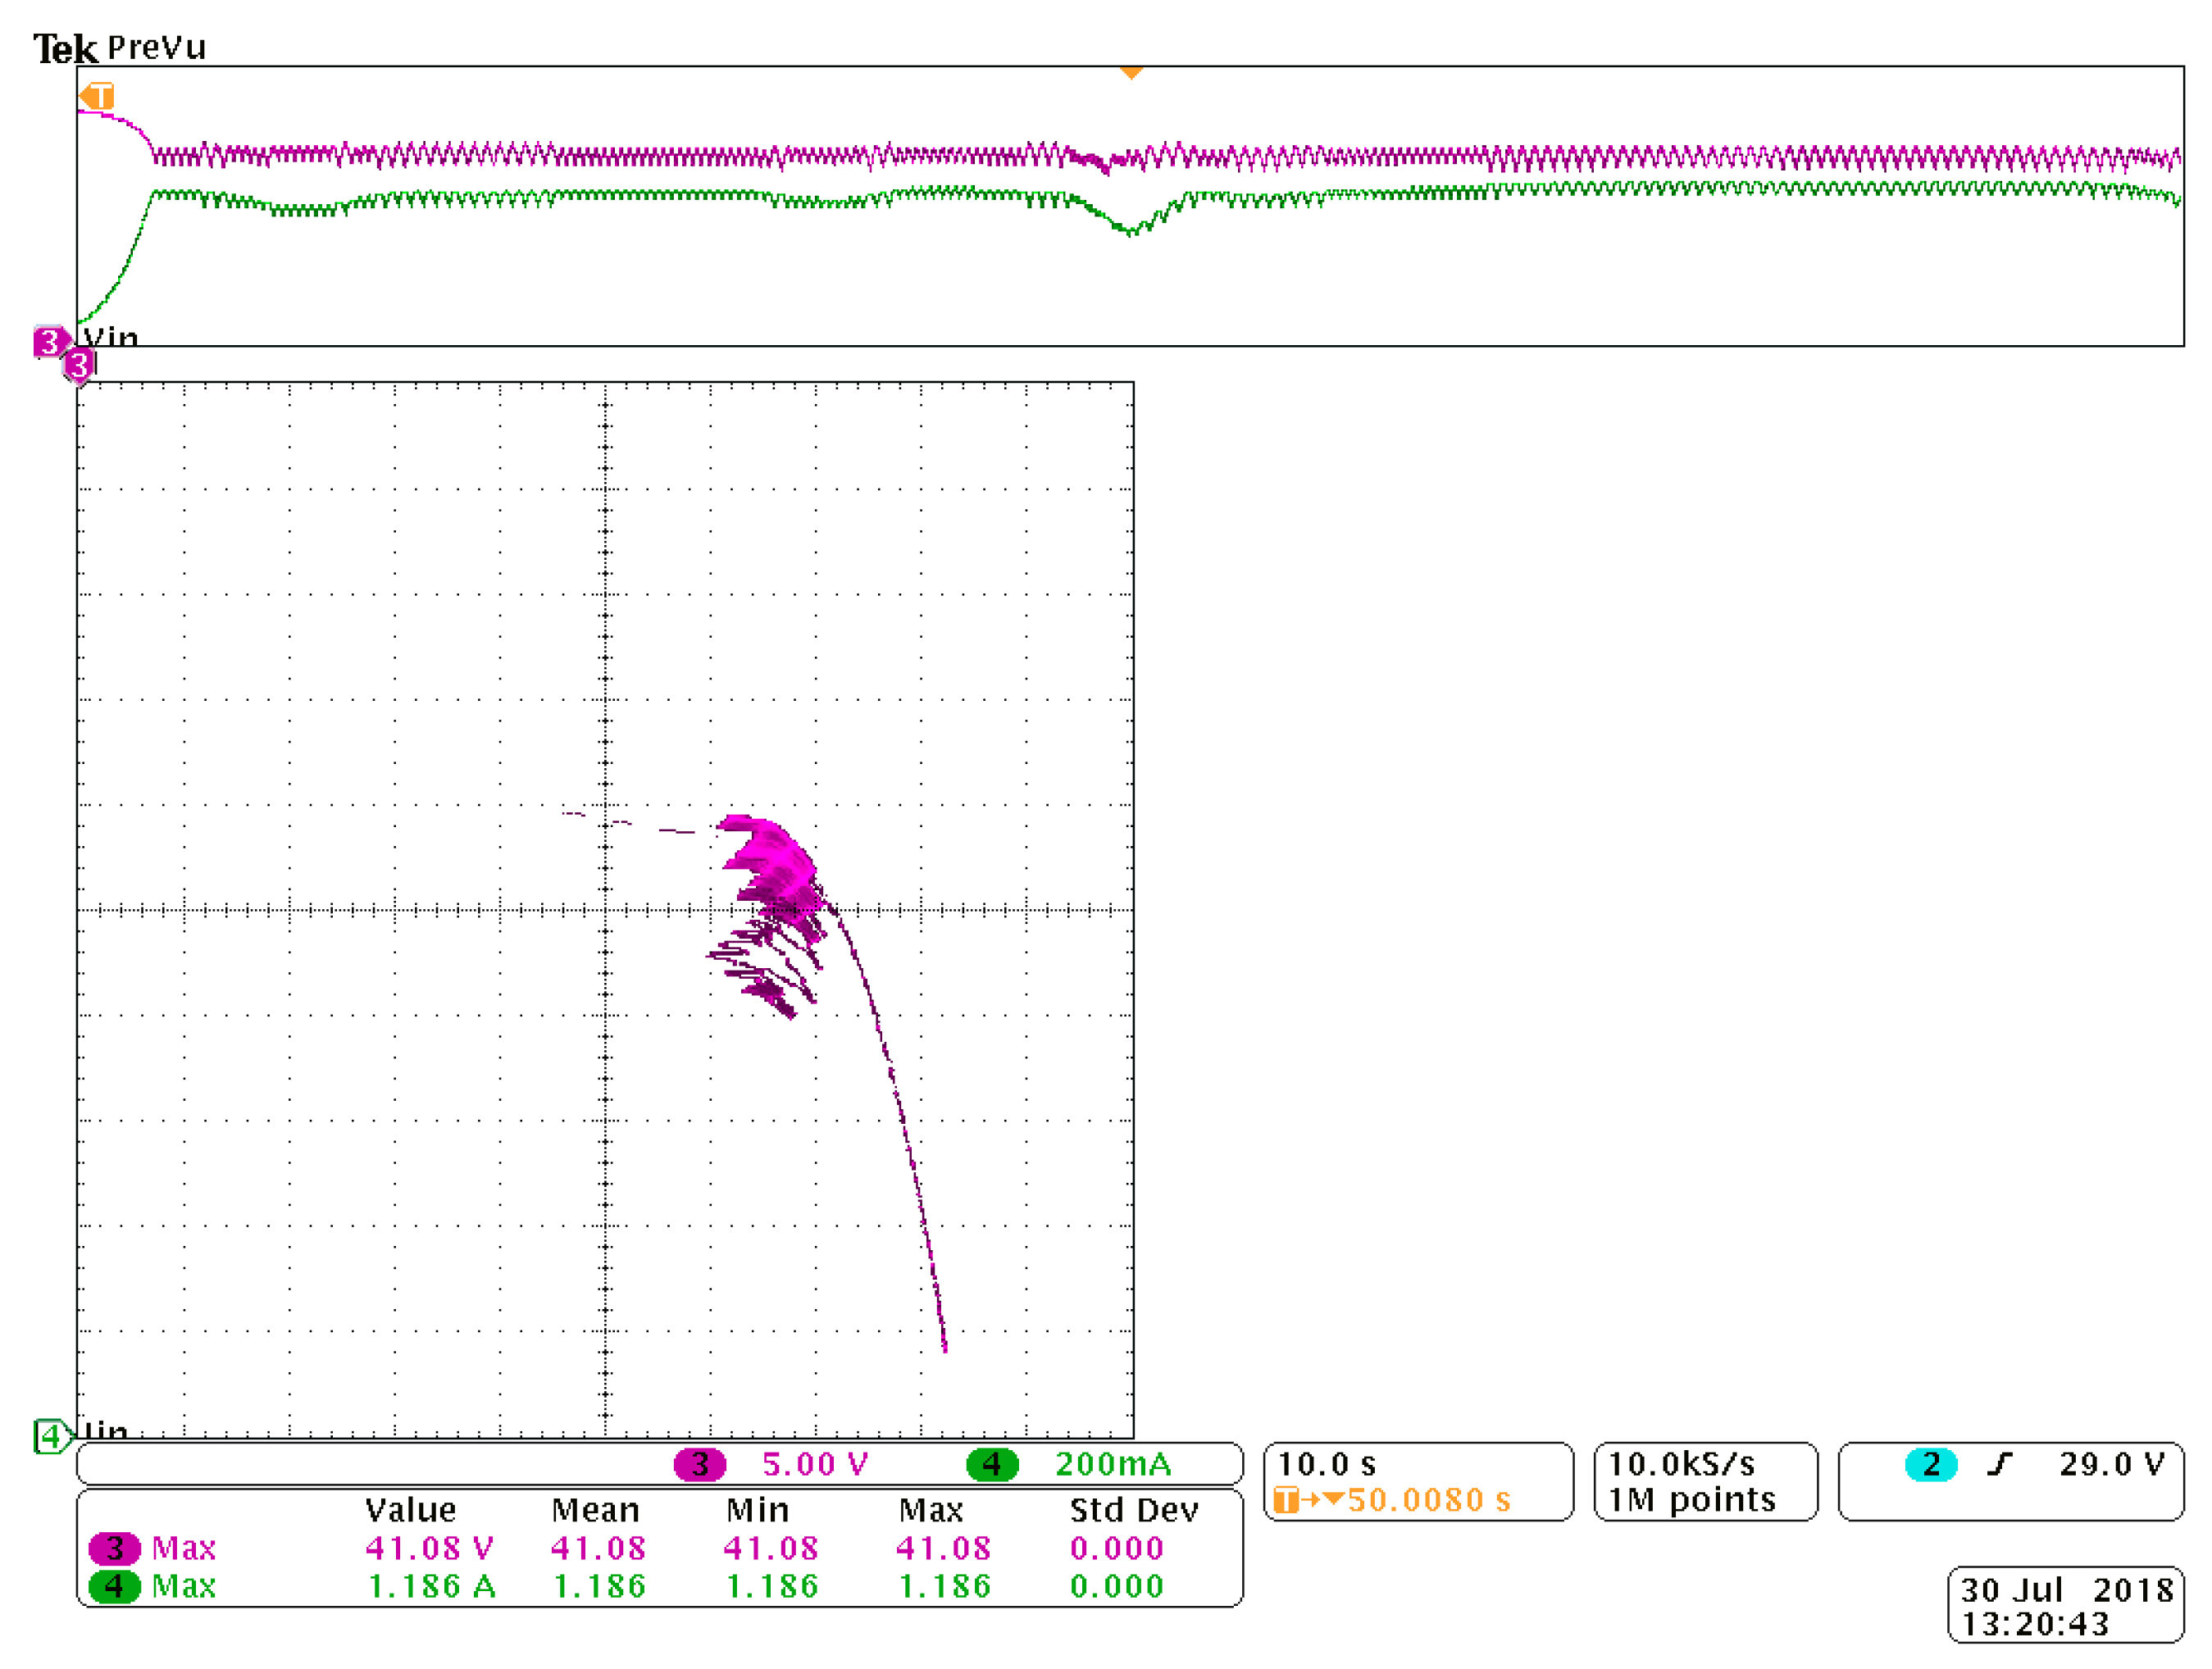Click the orange trigger position triangle at top

click(x=1131, y=73)
